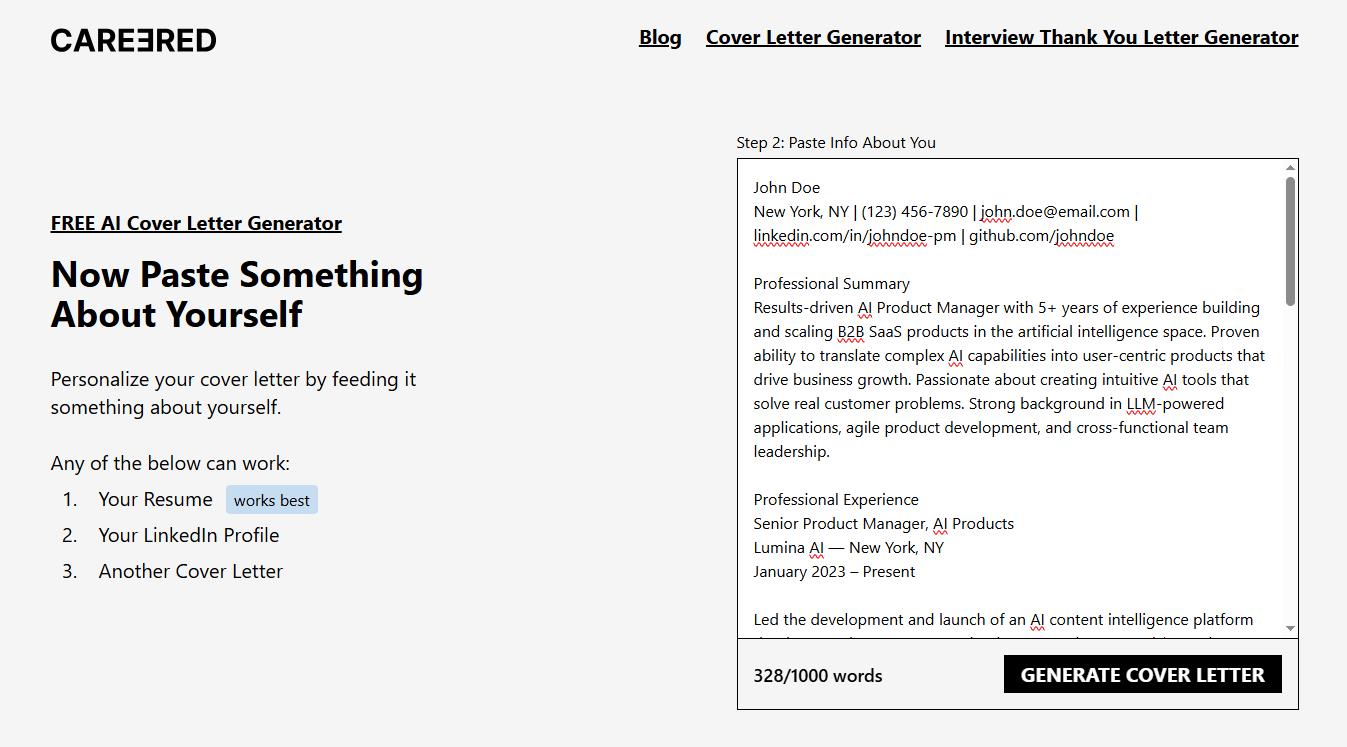Click the textarea scrollbar down arrow
This screenshot has height=747, width=1347.
[1290, 629]
